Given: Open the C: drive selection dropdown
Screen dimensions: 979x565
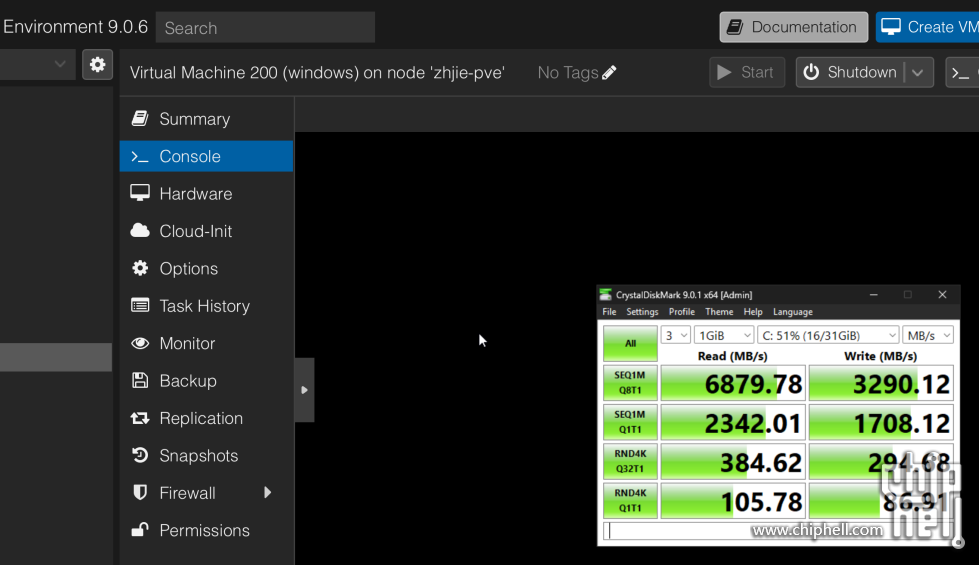Looking at the screenshot, I should pyautogui.click(x=828, y=335).
